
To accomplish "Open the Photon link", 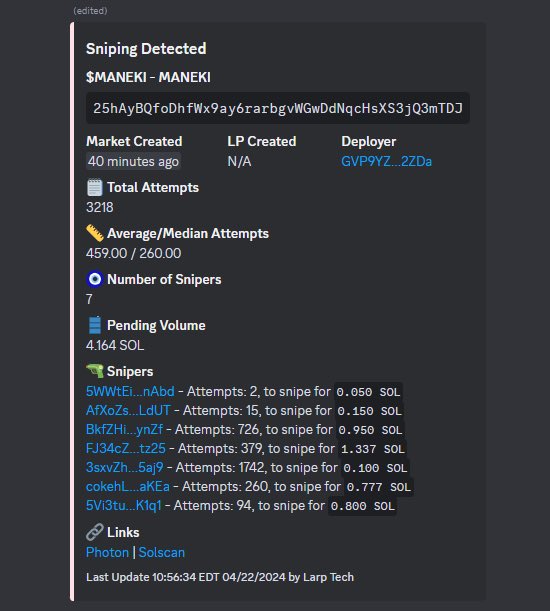I will (x=107, y=552).
